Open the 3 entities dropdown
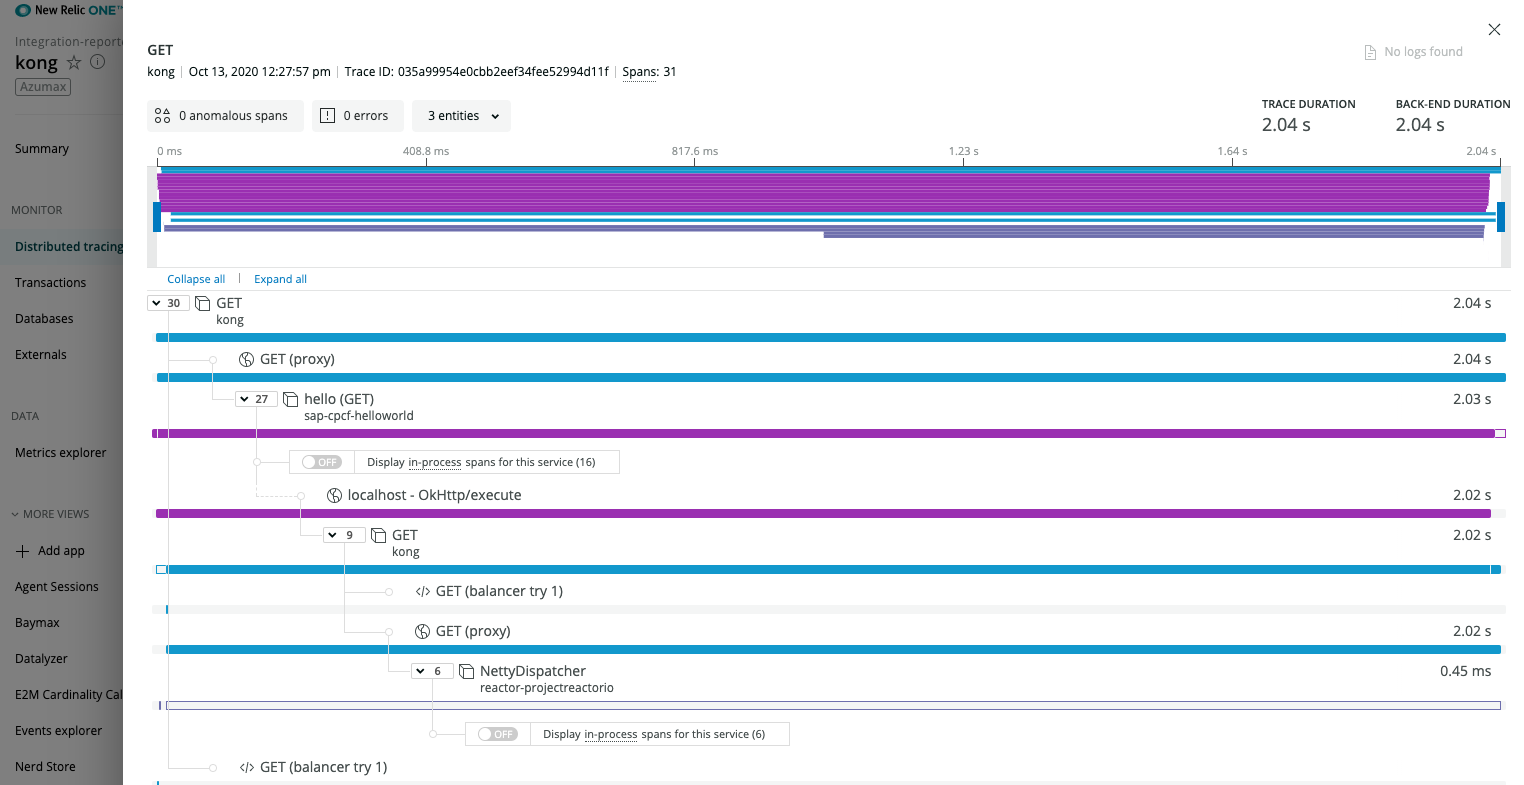Image resolution: width=1524 pixels, height=785 pixels. click(x=462, y=116)
